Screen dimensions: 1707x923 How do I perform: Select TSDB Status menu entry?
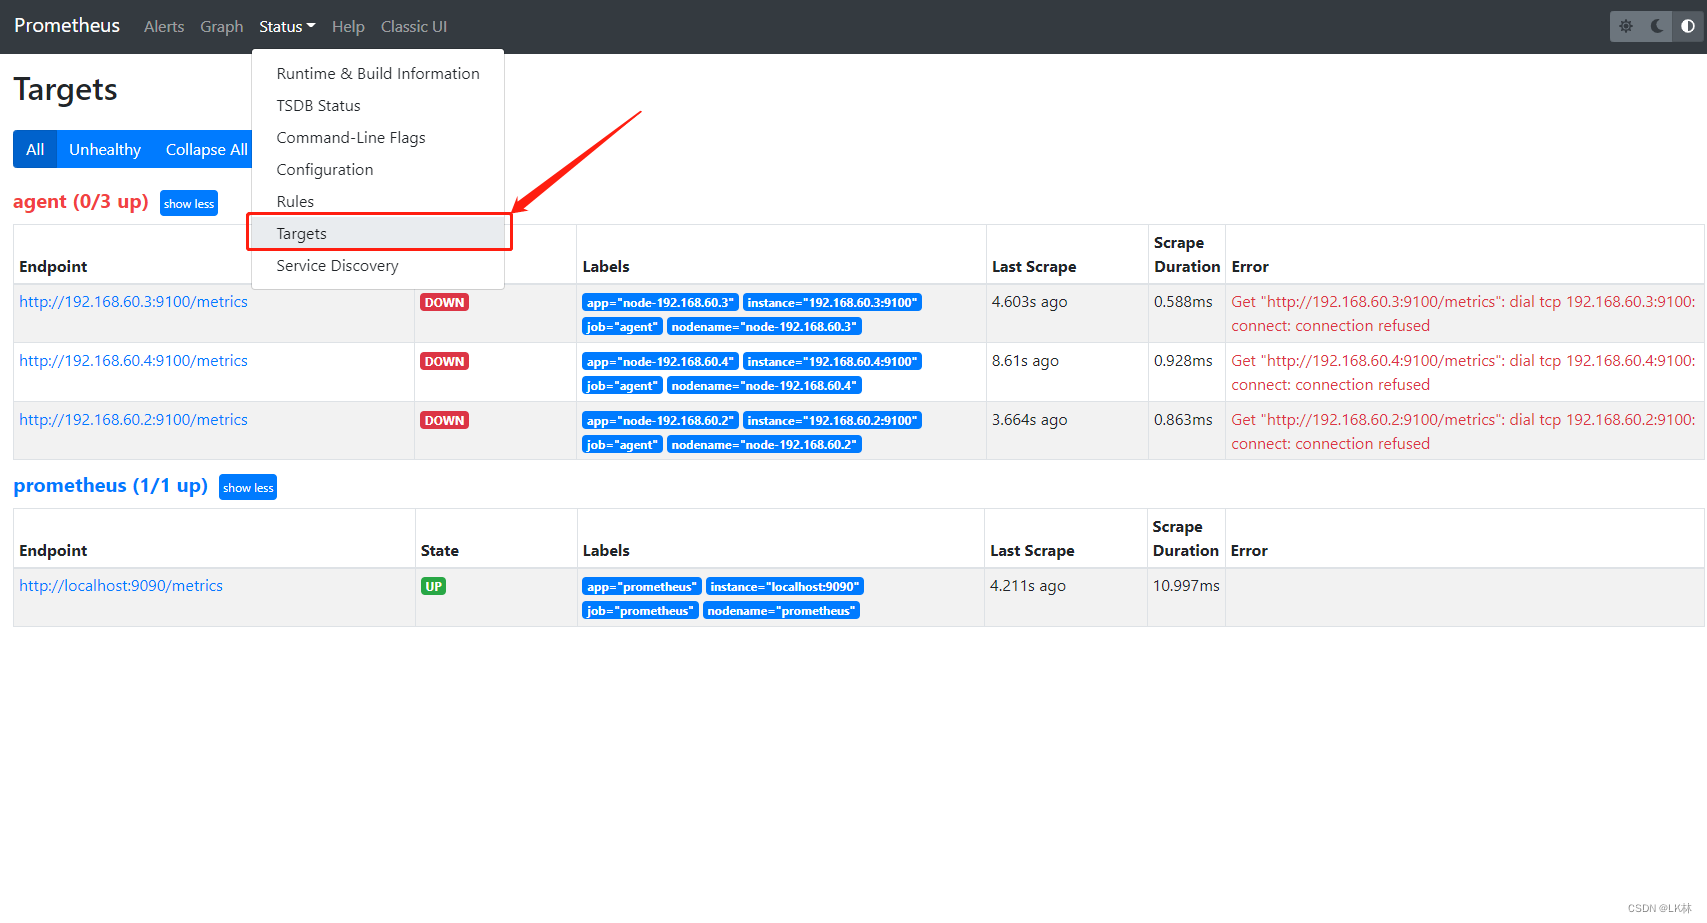[378, 106]
